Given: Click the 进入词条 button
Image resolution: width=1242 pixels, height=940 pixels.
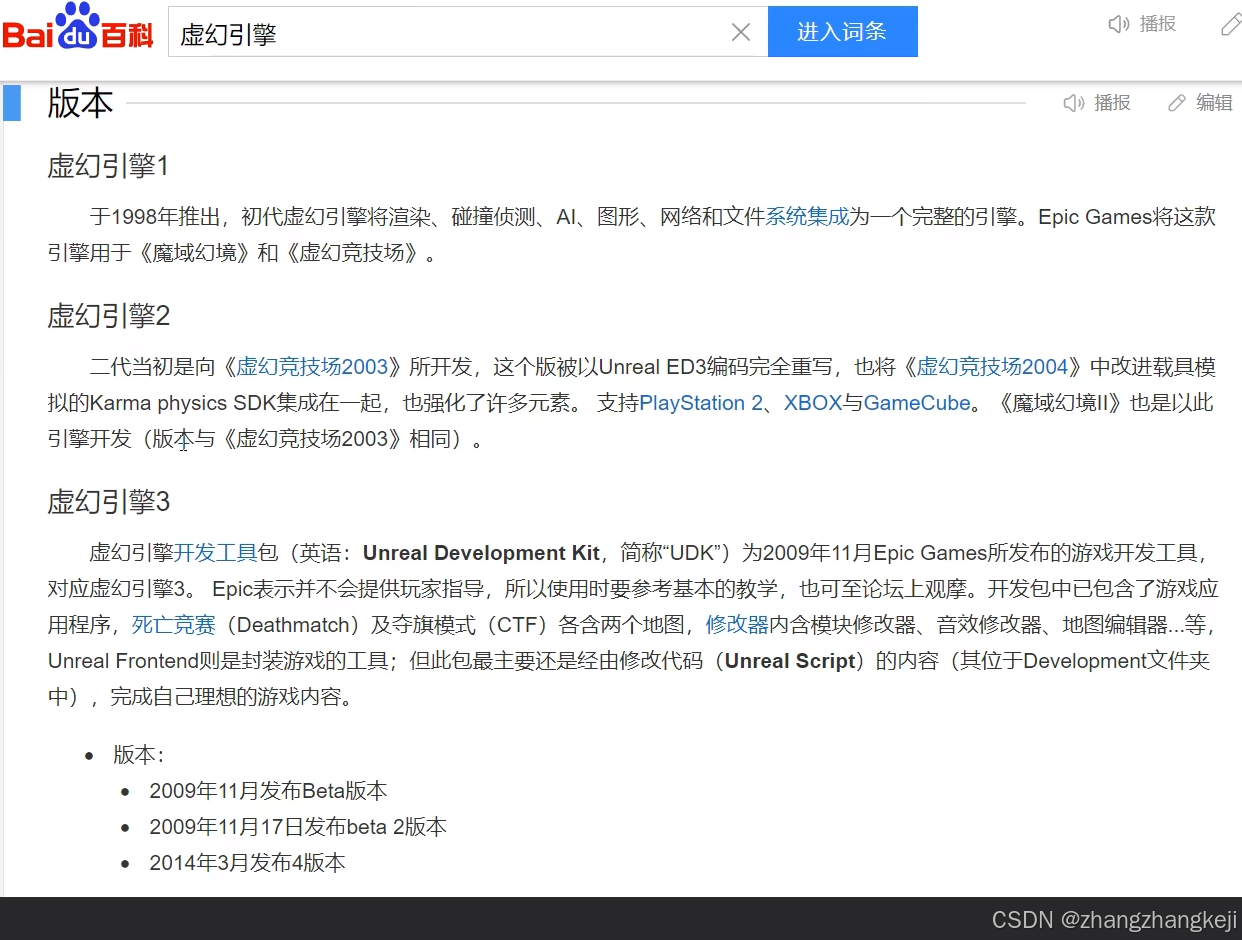Looking at the screenshot, I should (x=842, y=32).
